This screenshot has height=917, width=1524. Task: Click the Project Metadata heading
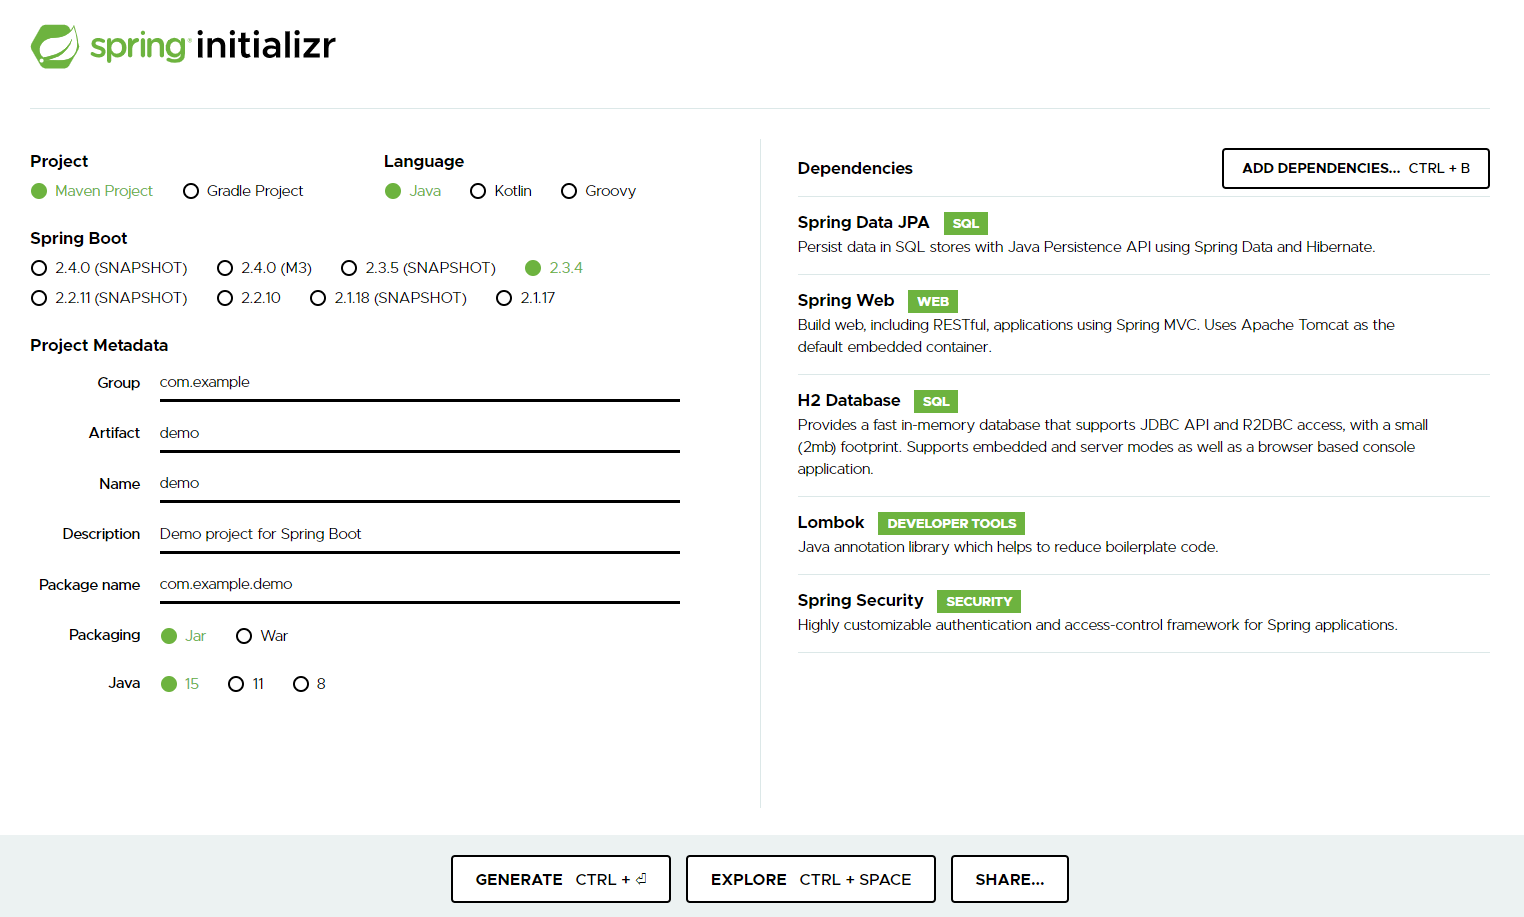coord(99,345)
